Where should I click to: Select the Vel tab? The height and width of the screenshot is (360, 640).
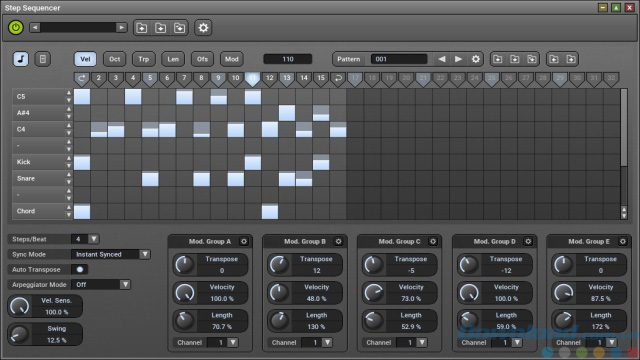[x=85, y=59]
